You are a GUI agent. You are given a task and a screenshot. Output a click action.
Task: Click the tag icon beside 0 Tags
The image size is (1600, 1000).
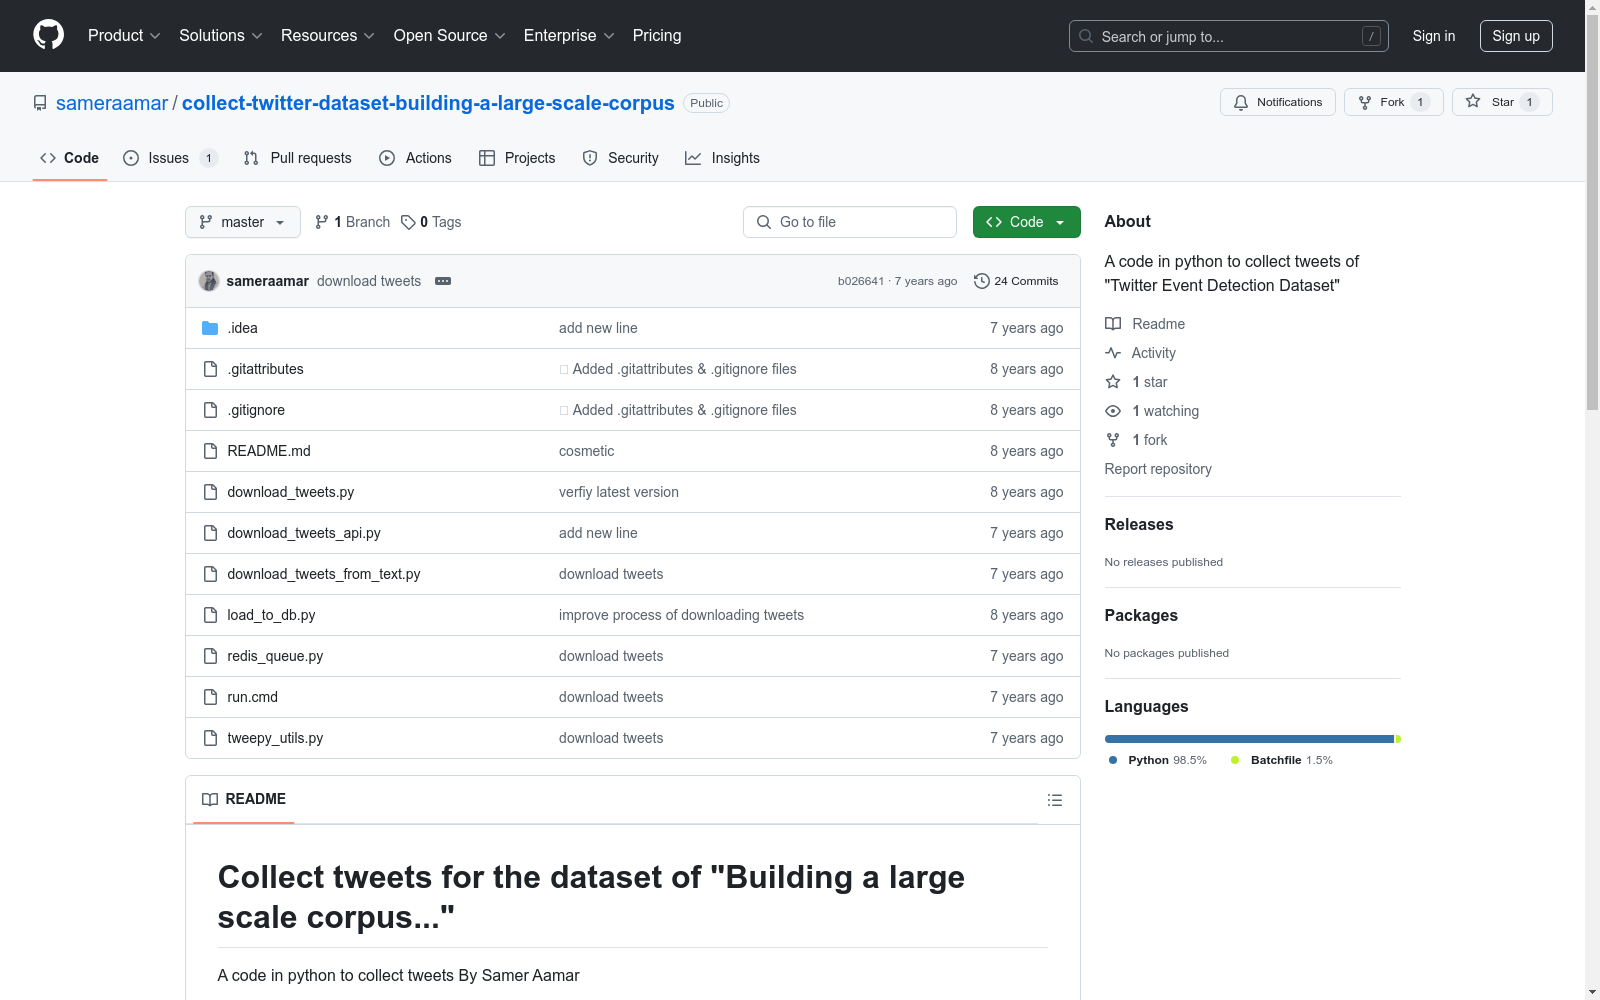tap(408, 222)
